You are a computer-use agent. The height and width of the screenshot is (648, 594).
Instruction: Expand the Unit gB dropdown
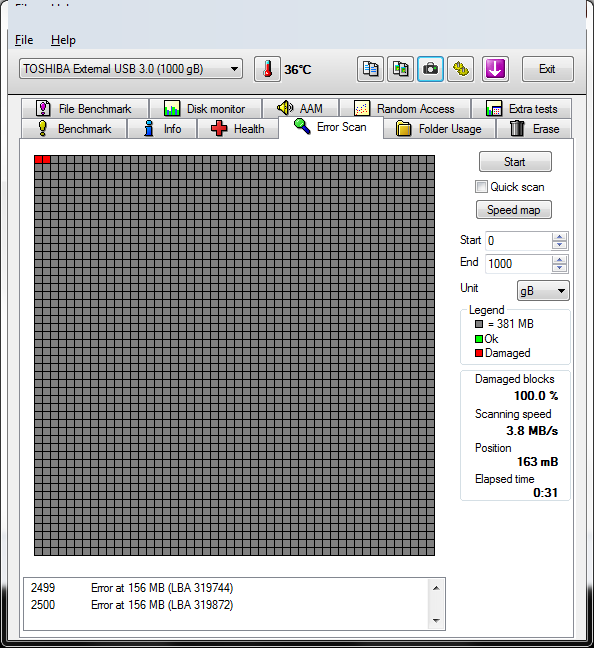[x=543, y=291]
